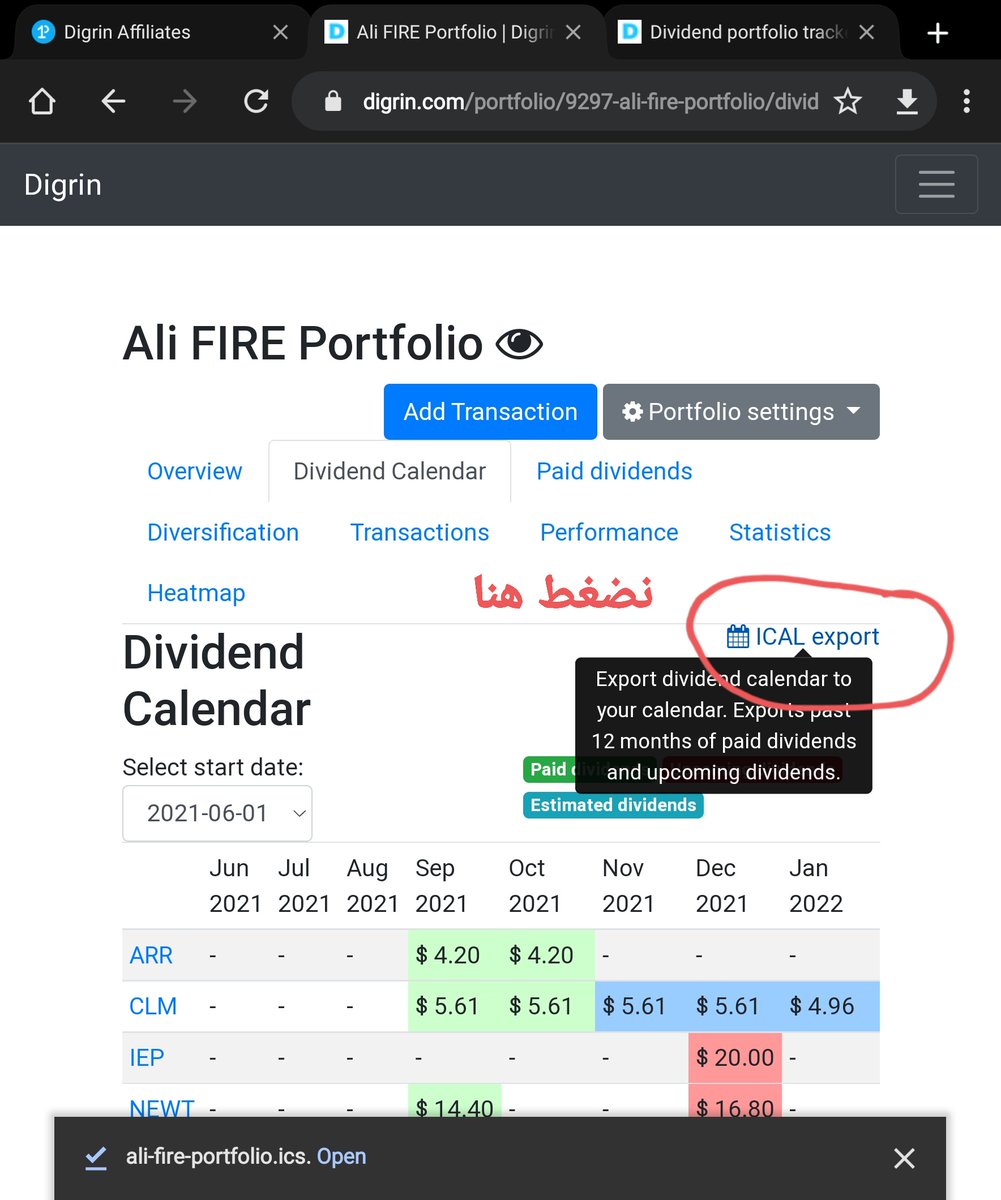Bookmark page with the star icon
Screen dimensions: 1001x1200
tap(848, 101)
